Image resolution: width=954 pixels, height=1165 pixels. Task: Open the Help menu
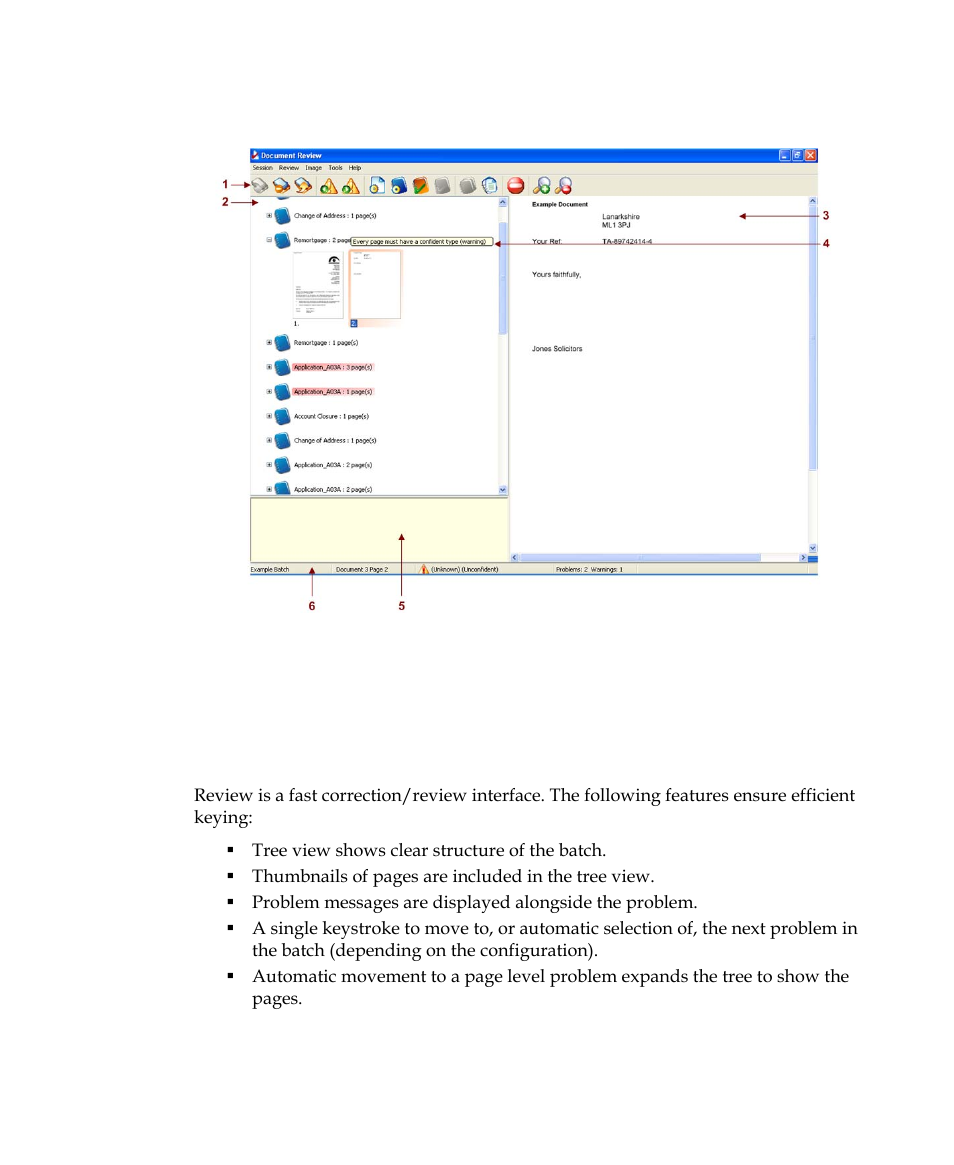click(355, 168)
